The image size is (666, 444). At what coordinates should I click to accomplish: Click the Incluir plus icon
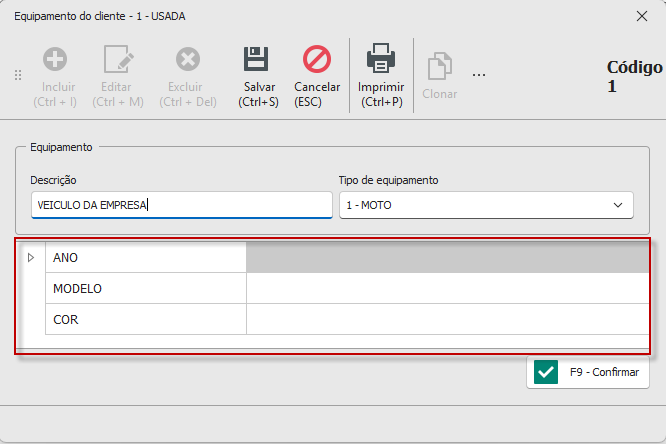click(55, 59)
